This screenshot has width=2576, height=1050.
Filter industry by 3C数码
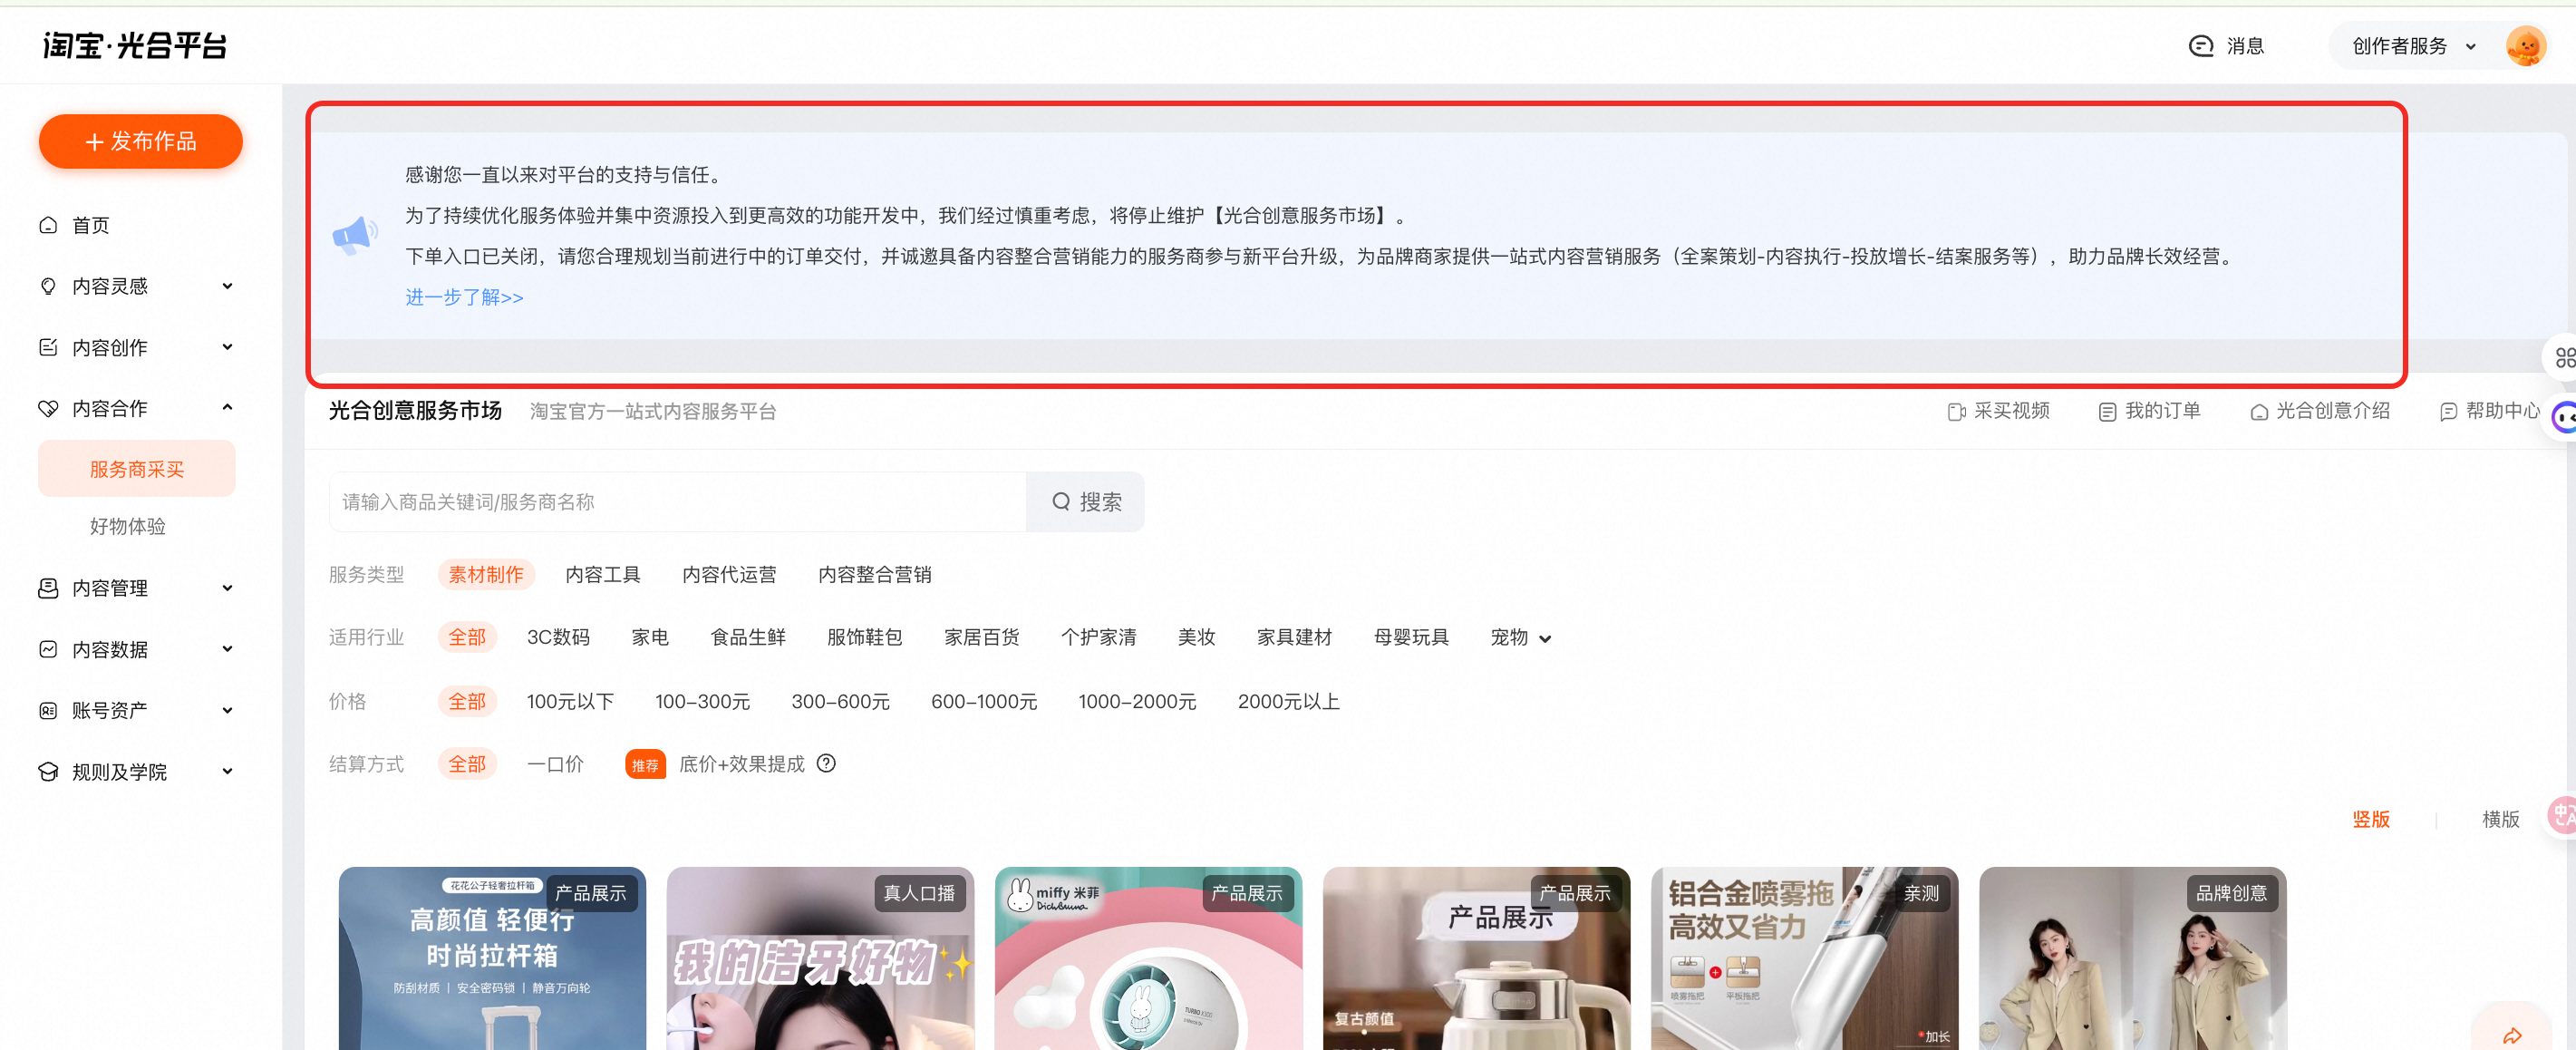pos(558,638)
